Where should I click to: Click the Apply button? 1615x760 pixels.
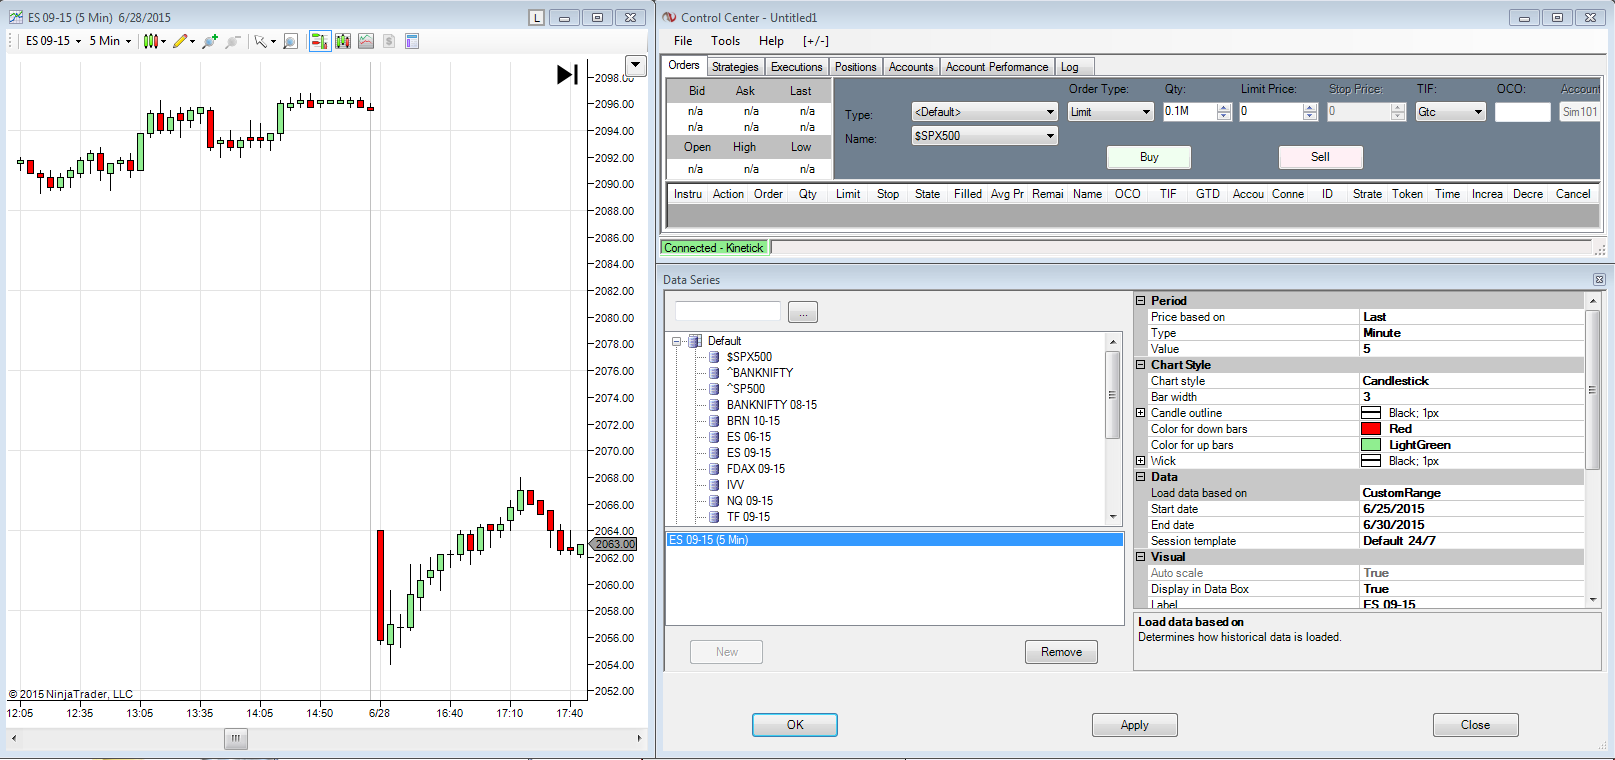(1135, 725)
